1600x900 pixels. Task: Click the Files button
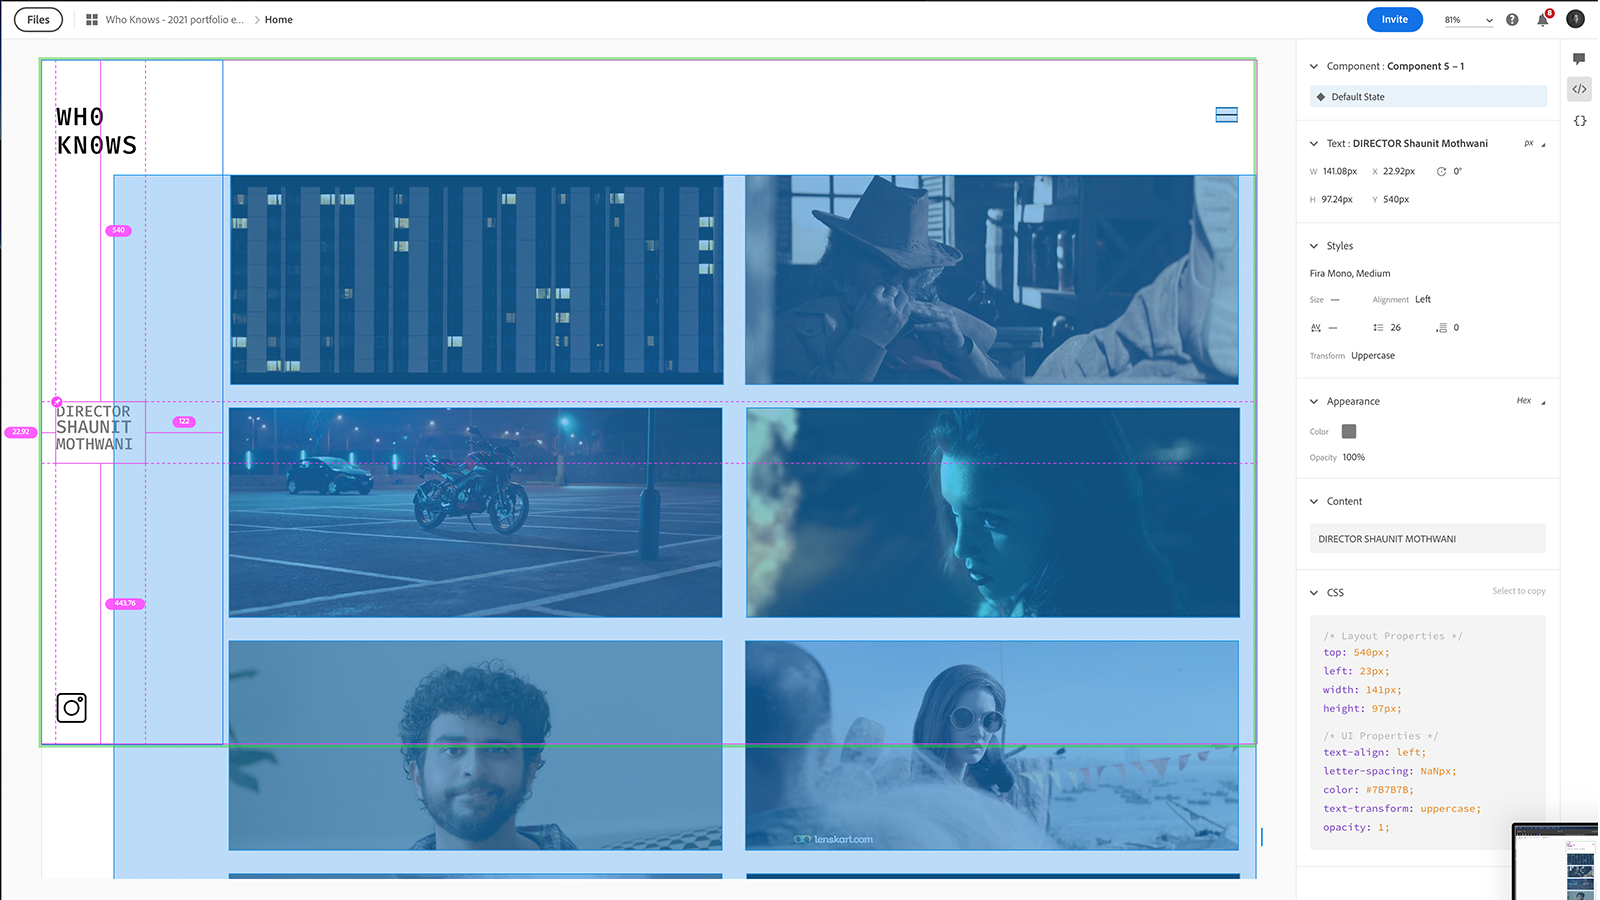38,20
